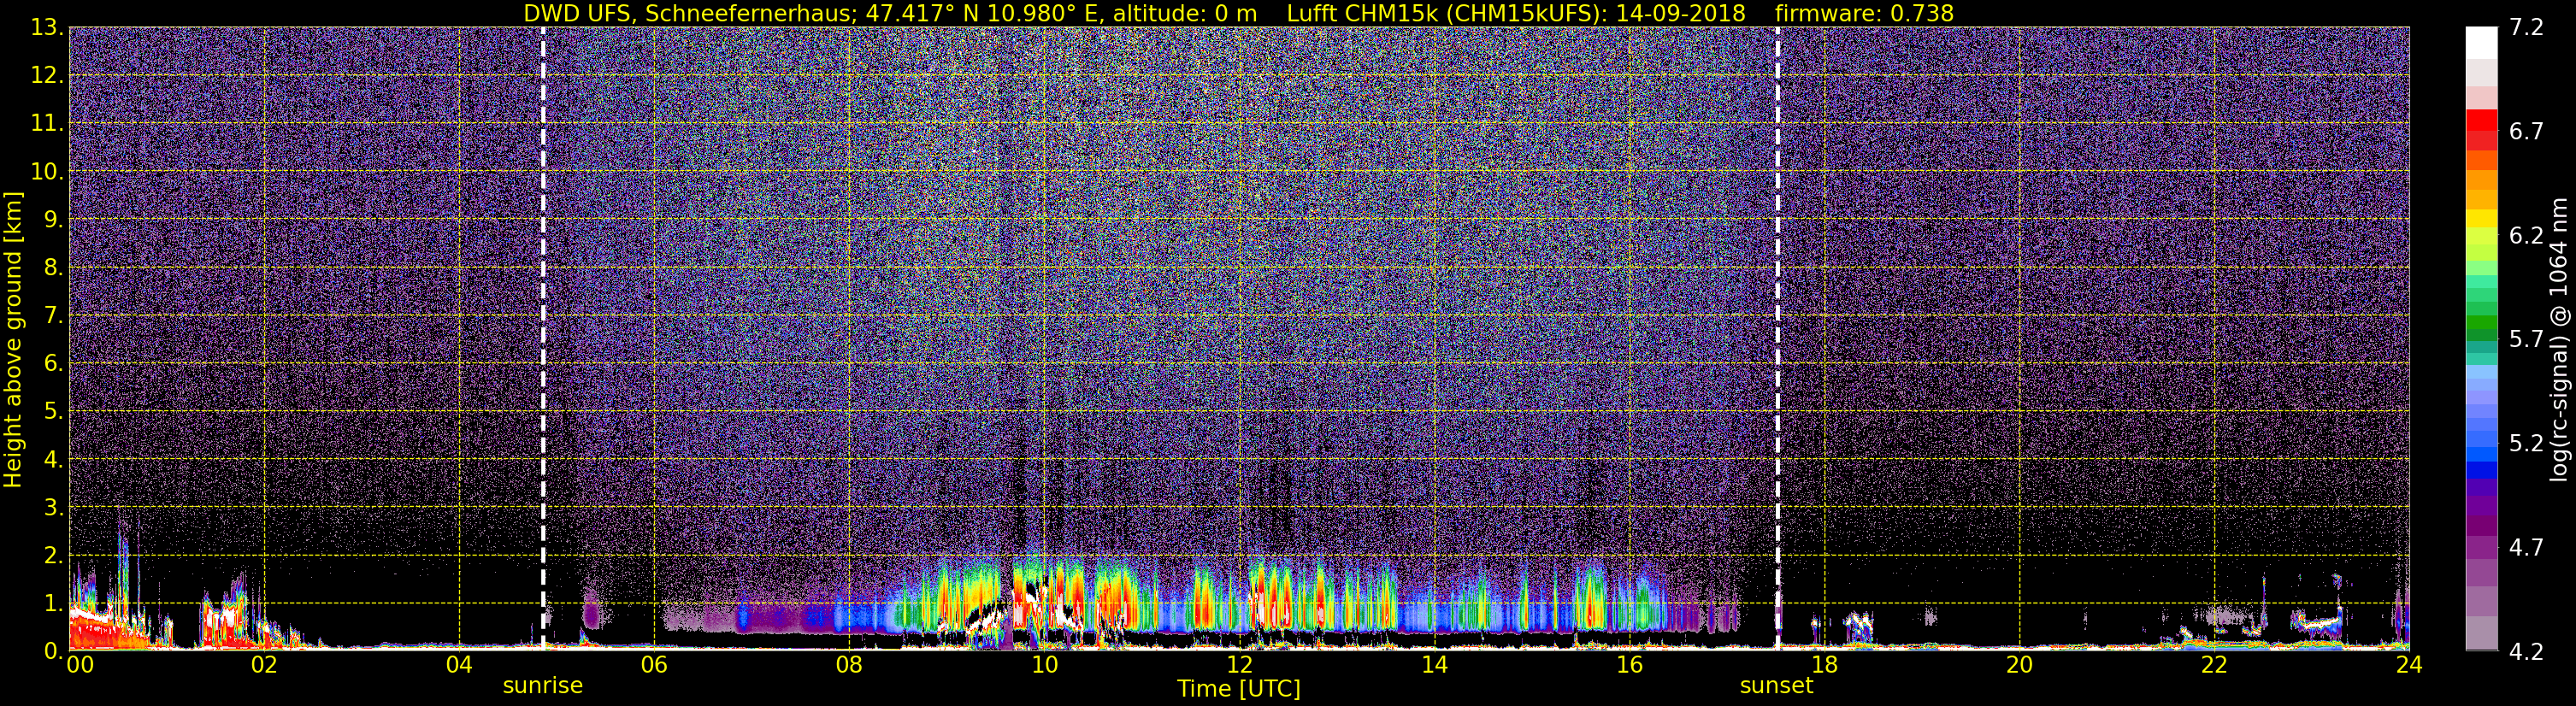Click the dashed white sunset line
The height and width of the screenshot is (706, 2576).
(x=1777, y=338)
